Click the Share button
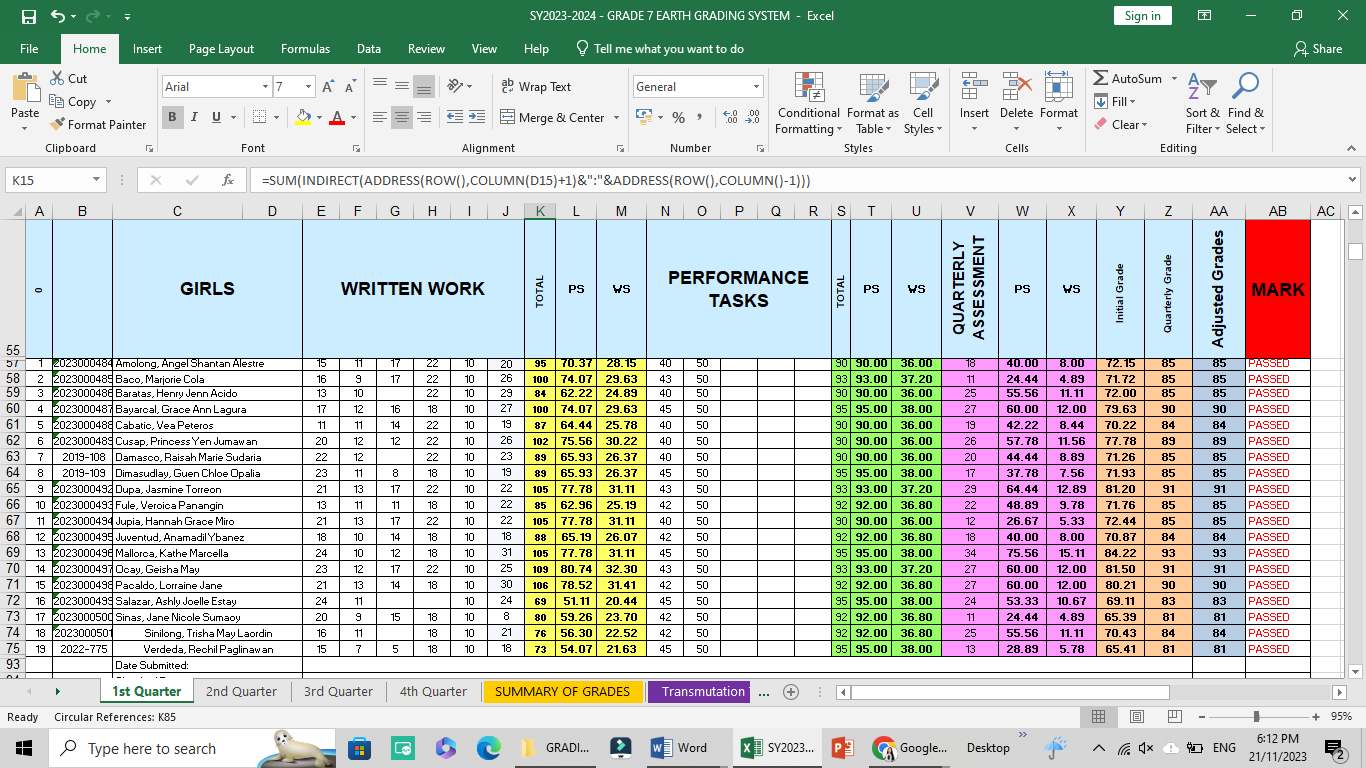The width and height of the screenshot is (1366, 768). [1317, 49]
